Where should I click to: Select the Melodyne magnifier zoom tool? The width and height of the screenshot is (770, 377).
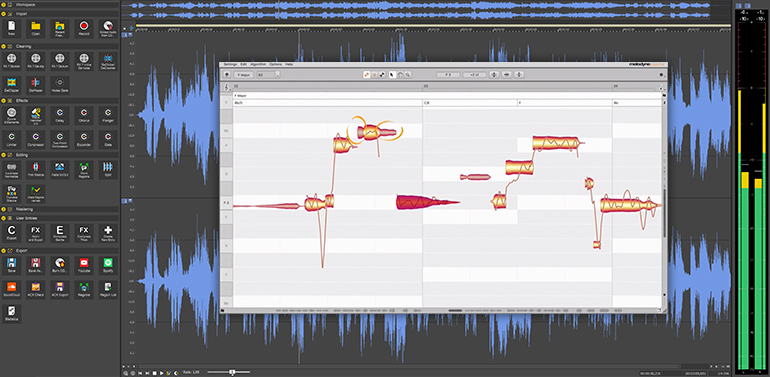tap(408, 75)
